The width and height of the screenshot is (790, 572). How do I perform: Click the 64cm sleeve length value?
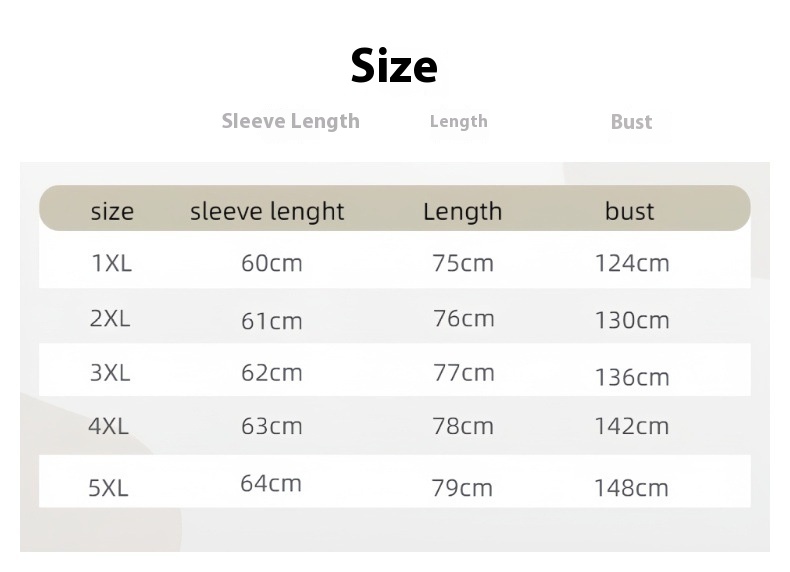pos(271,483)
